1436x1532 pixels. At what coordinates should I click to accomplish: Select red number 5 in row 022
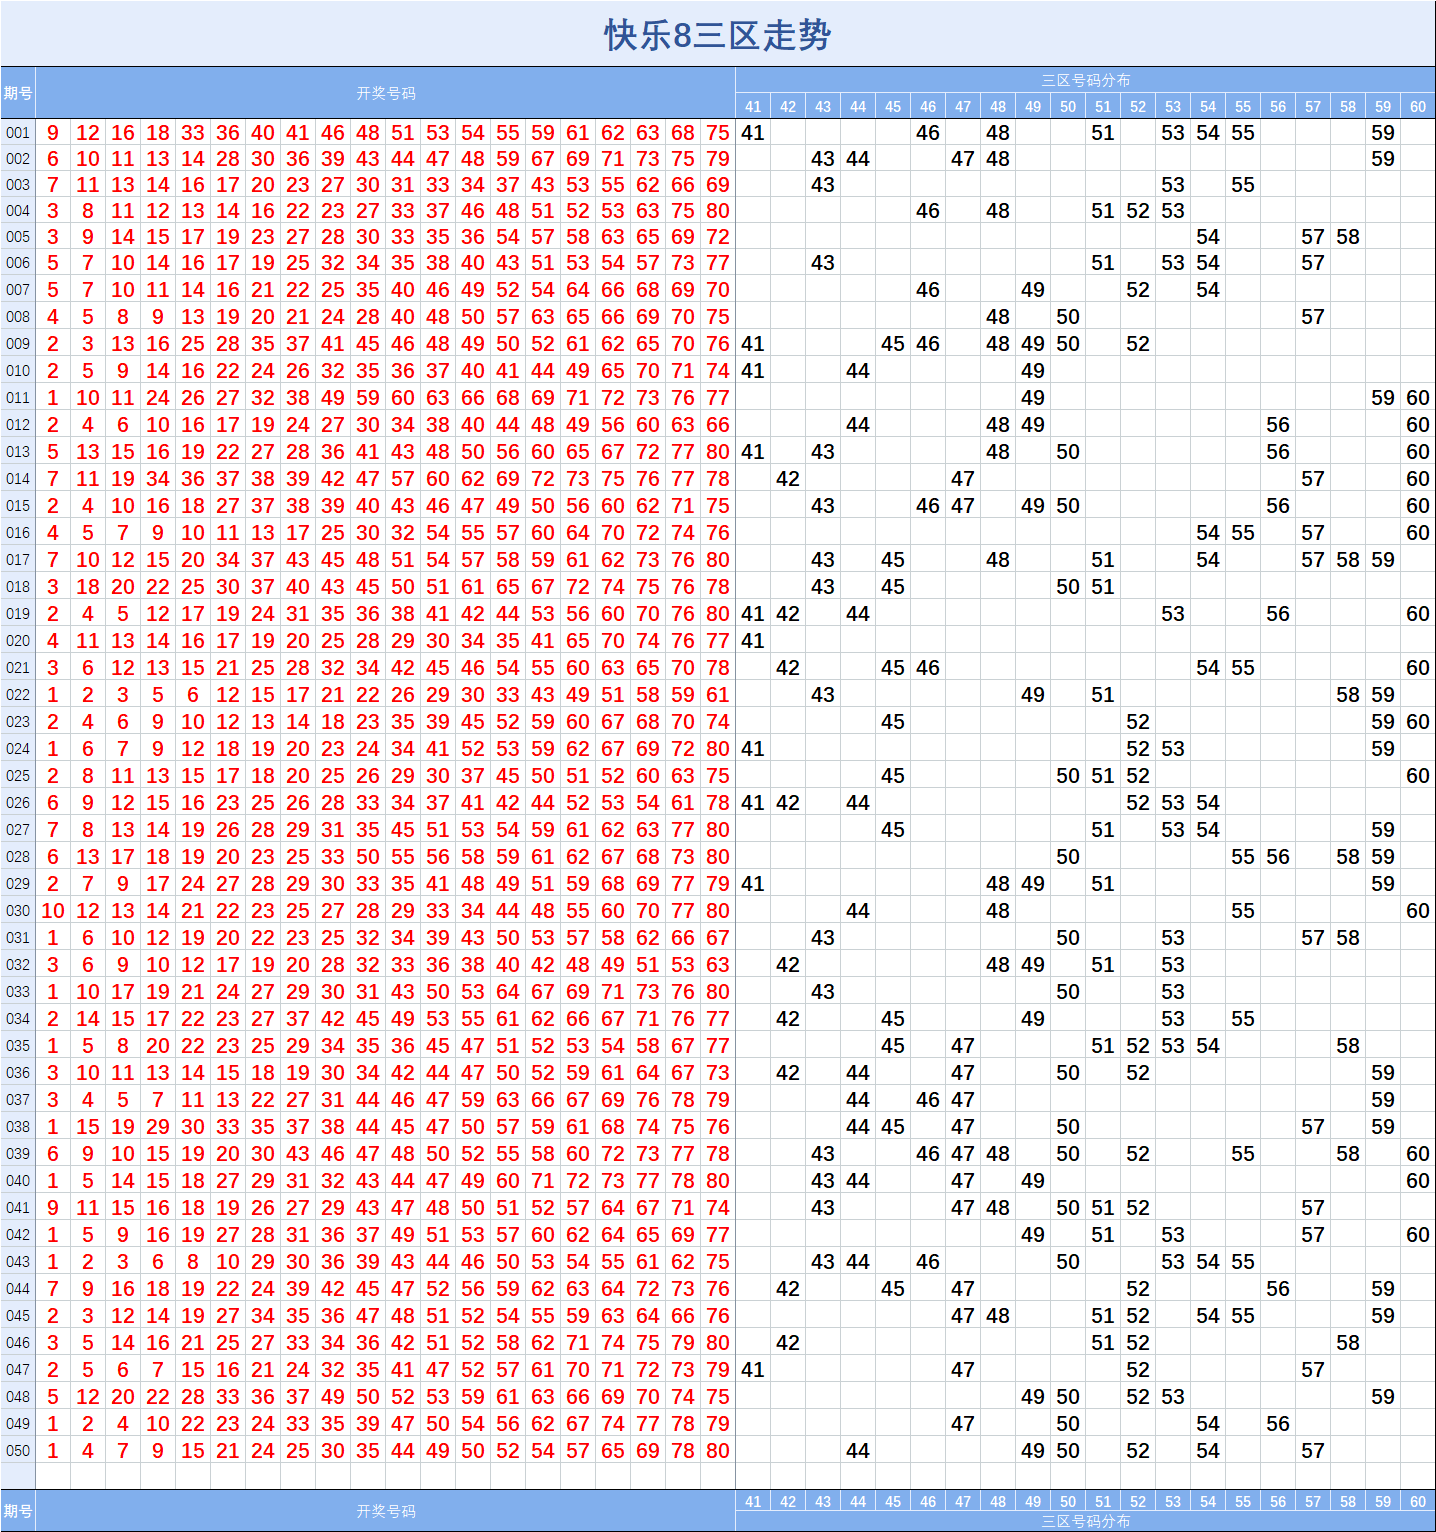tap(158, 695)
